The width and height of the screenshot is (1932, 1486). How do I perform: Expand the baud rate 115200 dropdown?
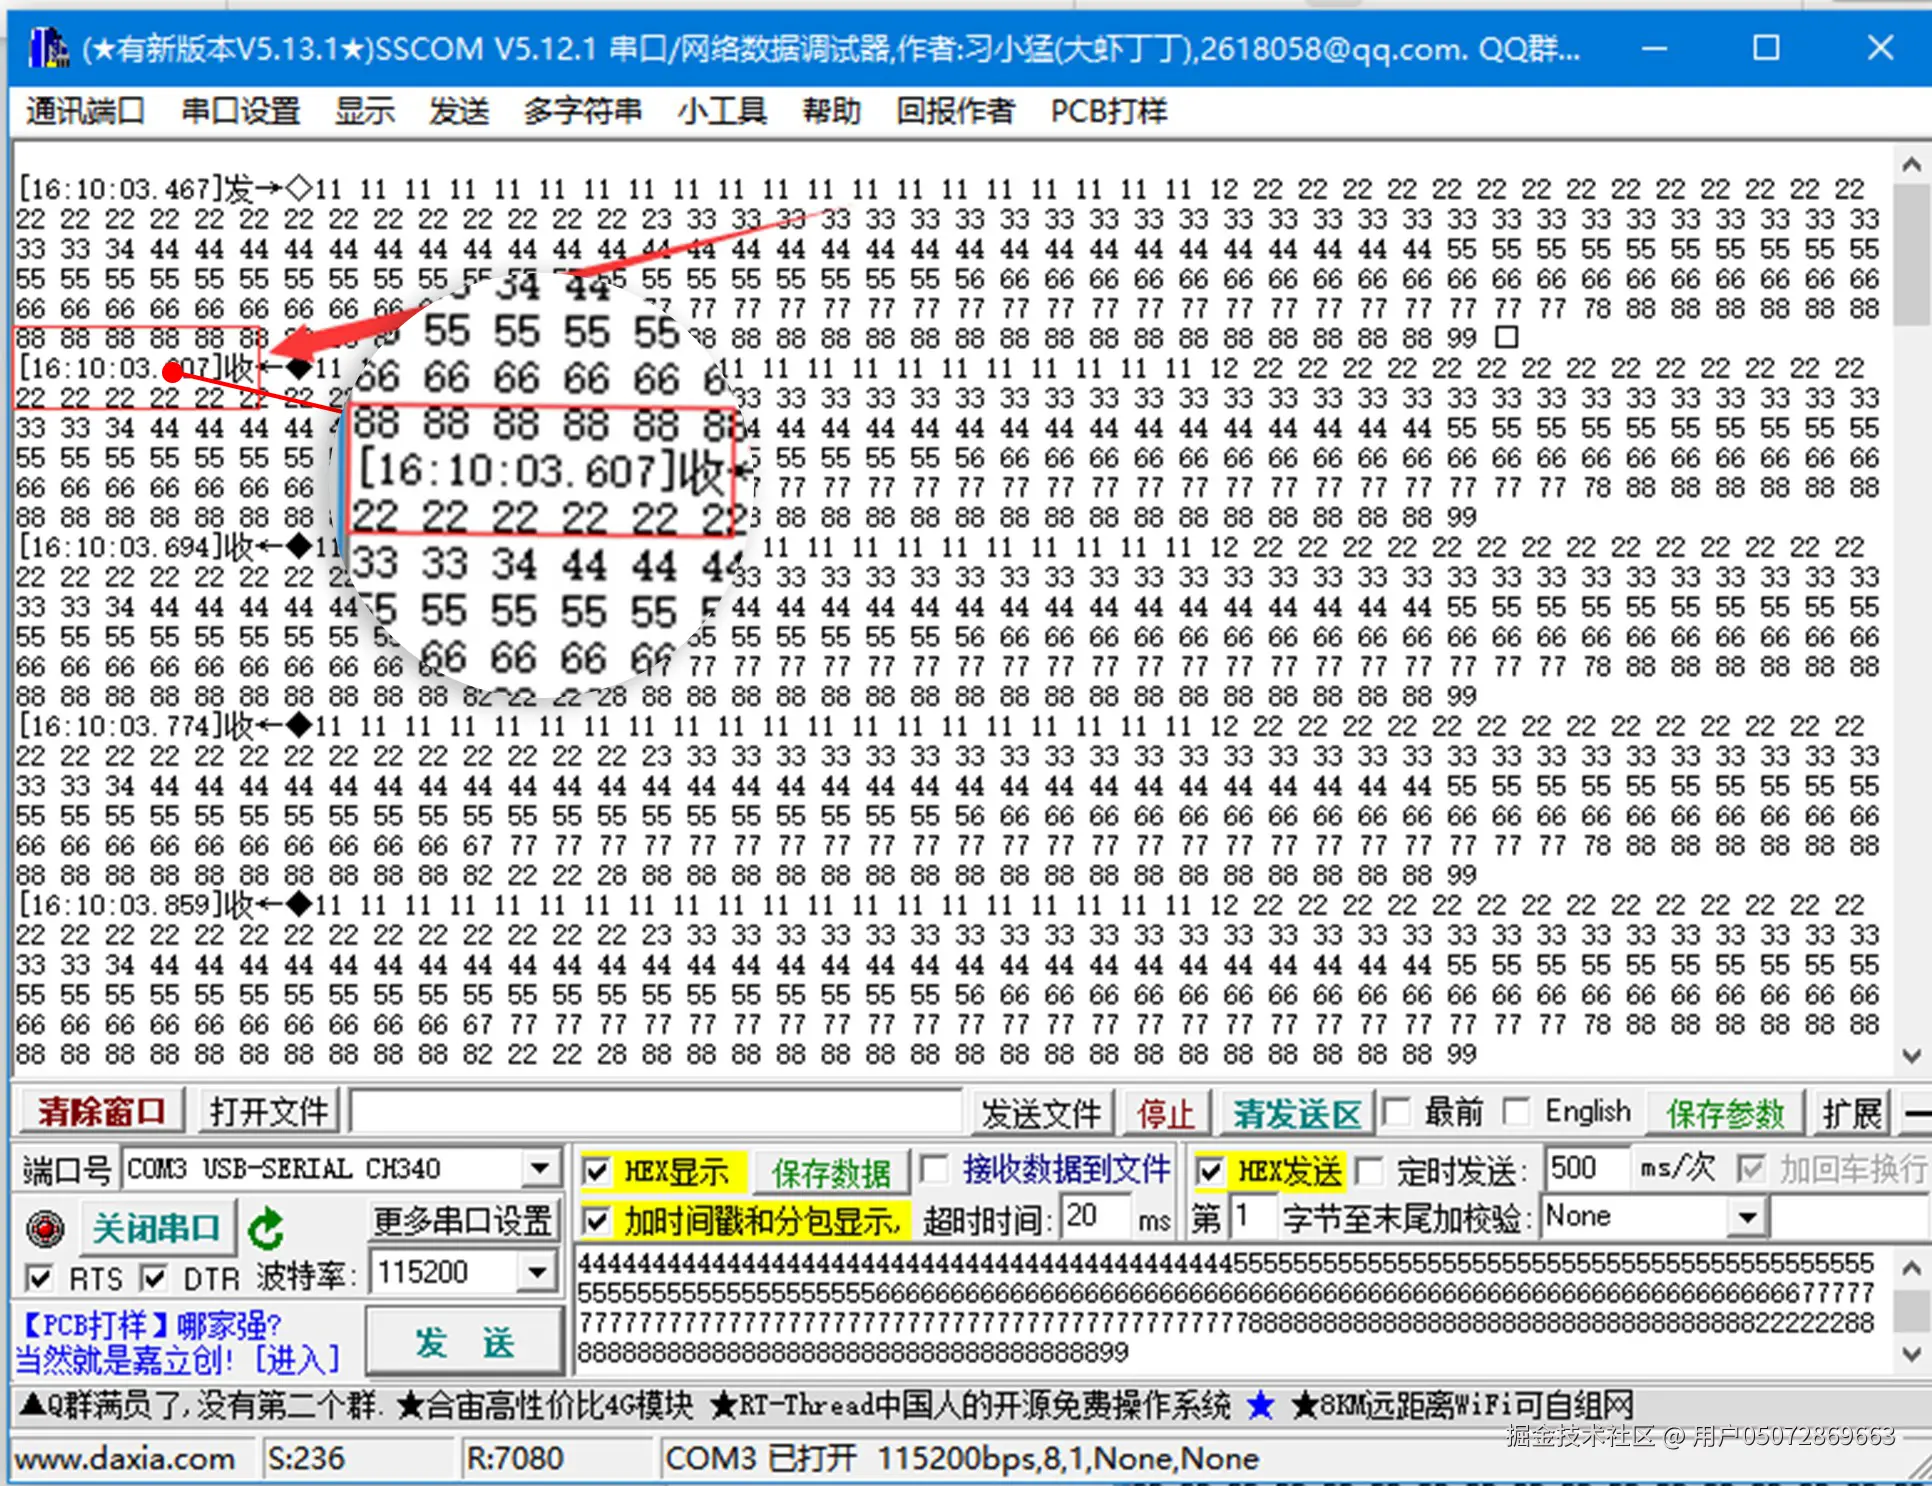pos(537,1272)
